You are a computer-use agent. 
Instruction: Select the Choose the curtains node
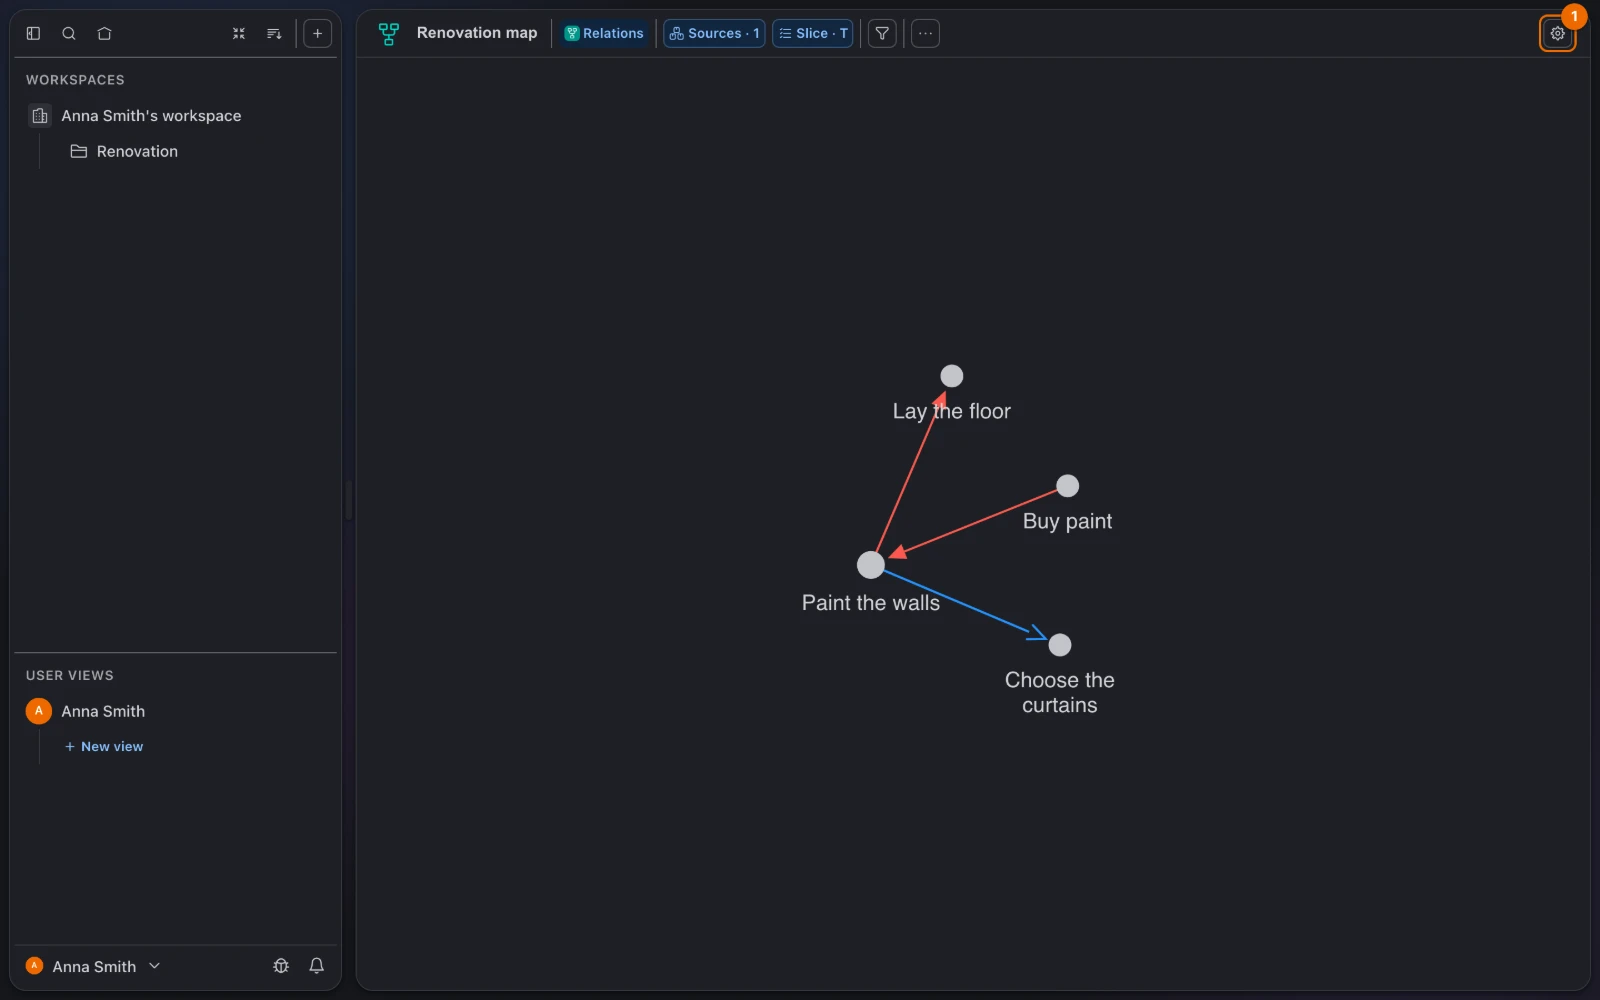point(1060,645)
